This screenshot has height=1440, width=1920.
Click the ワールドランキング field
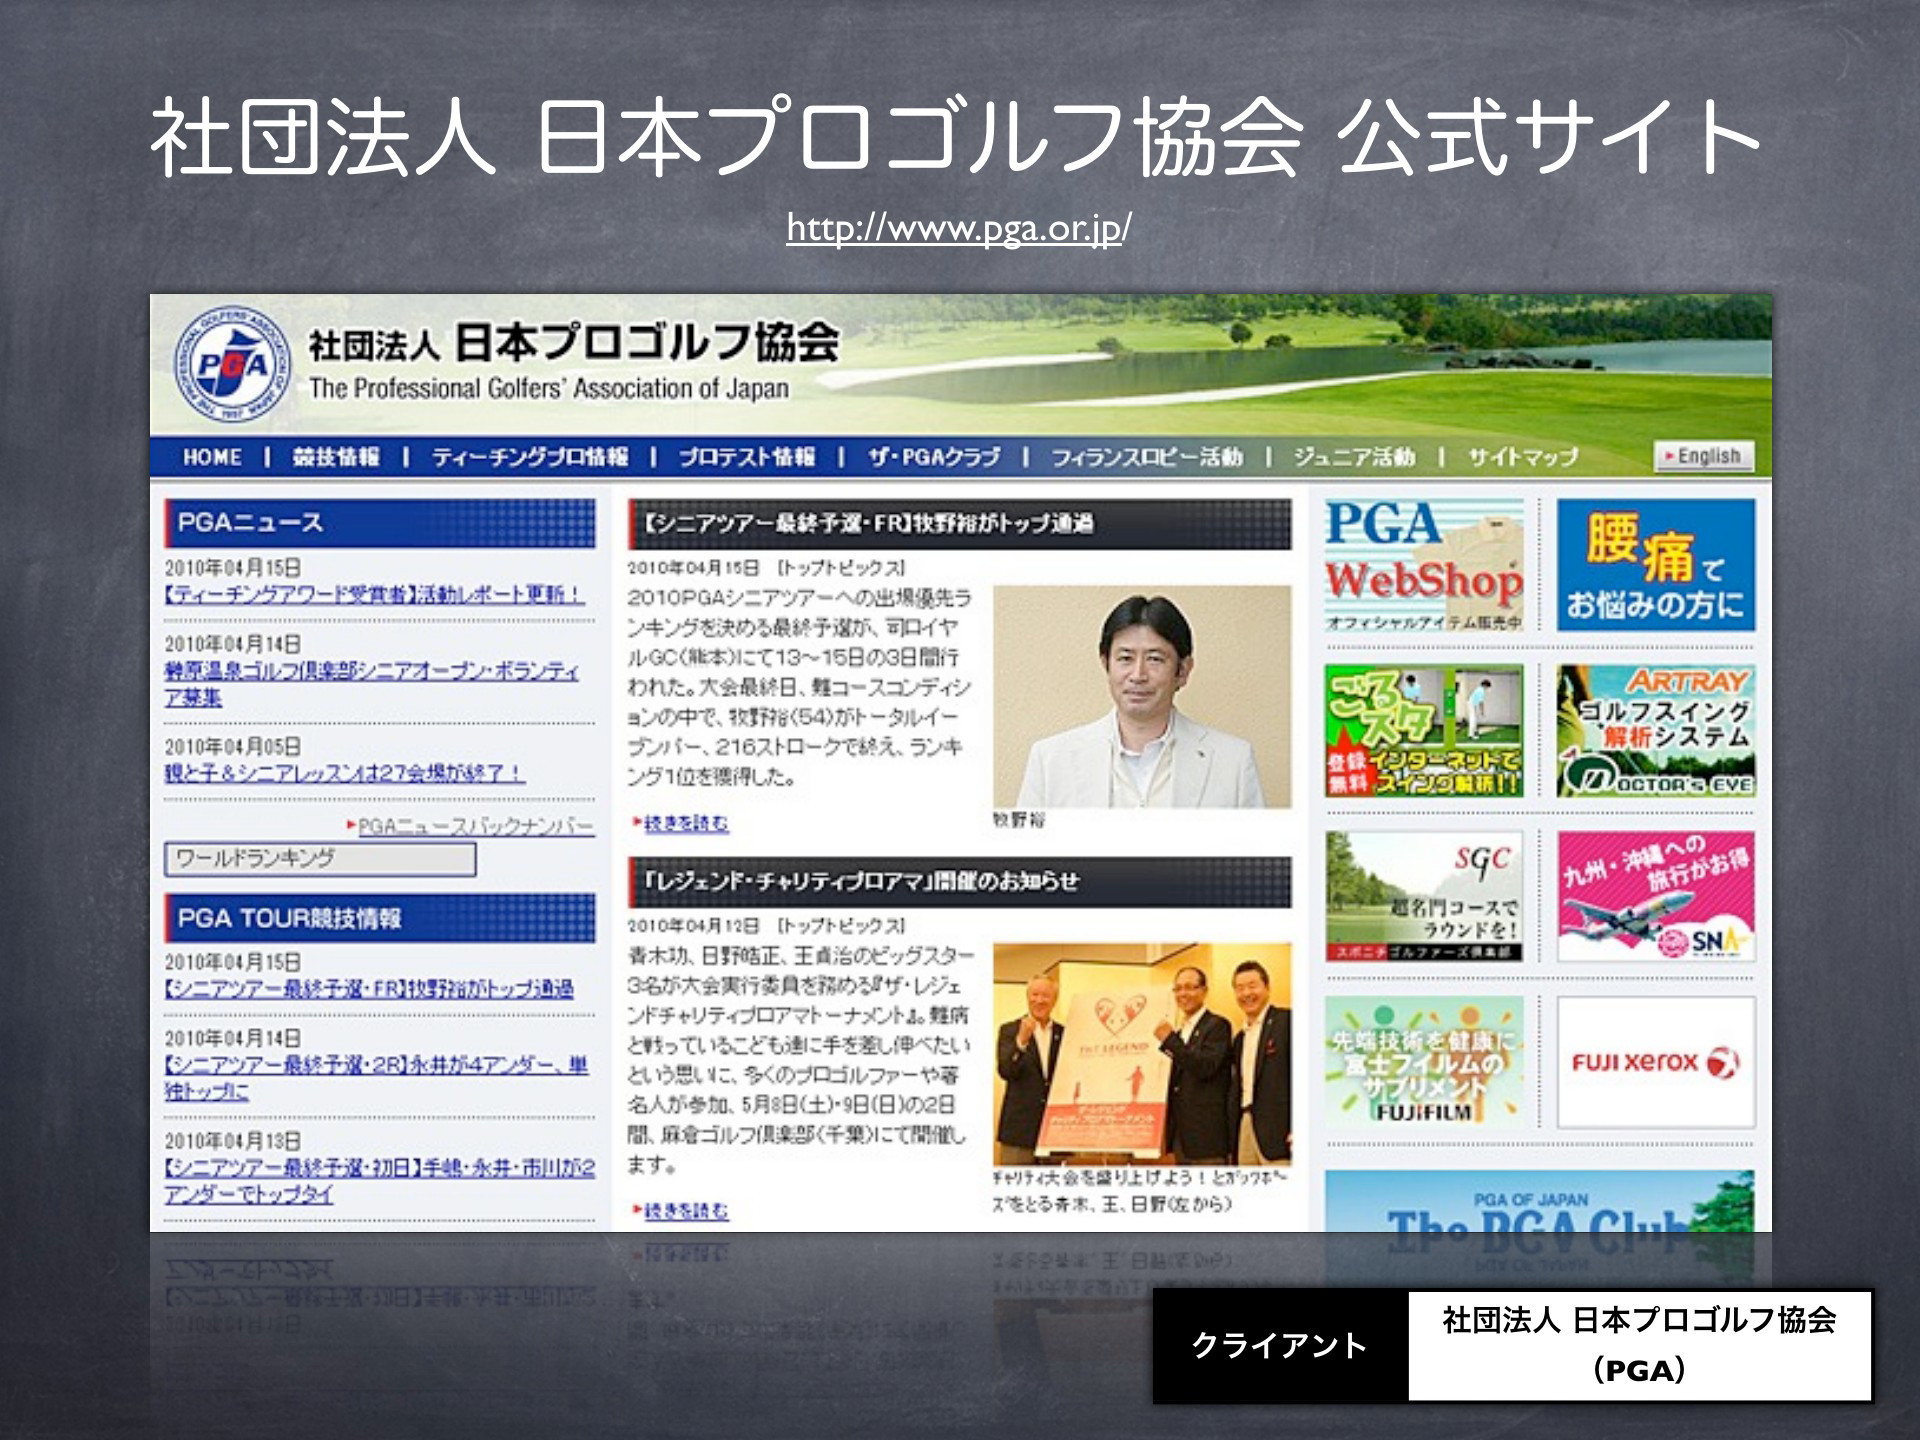[320, 859]
